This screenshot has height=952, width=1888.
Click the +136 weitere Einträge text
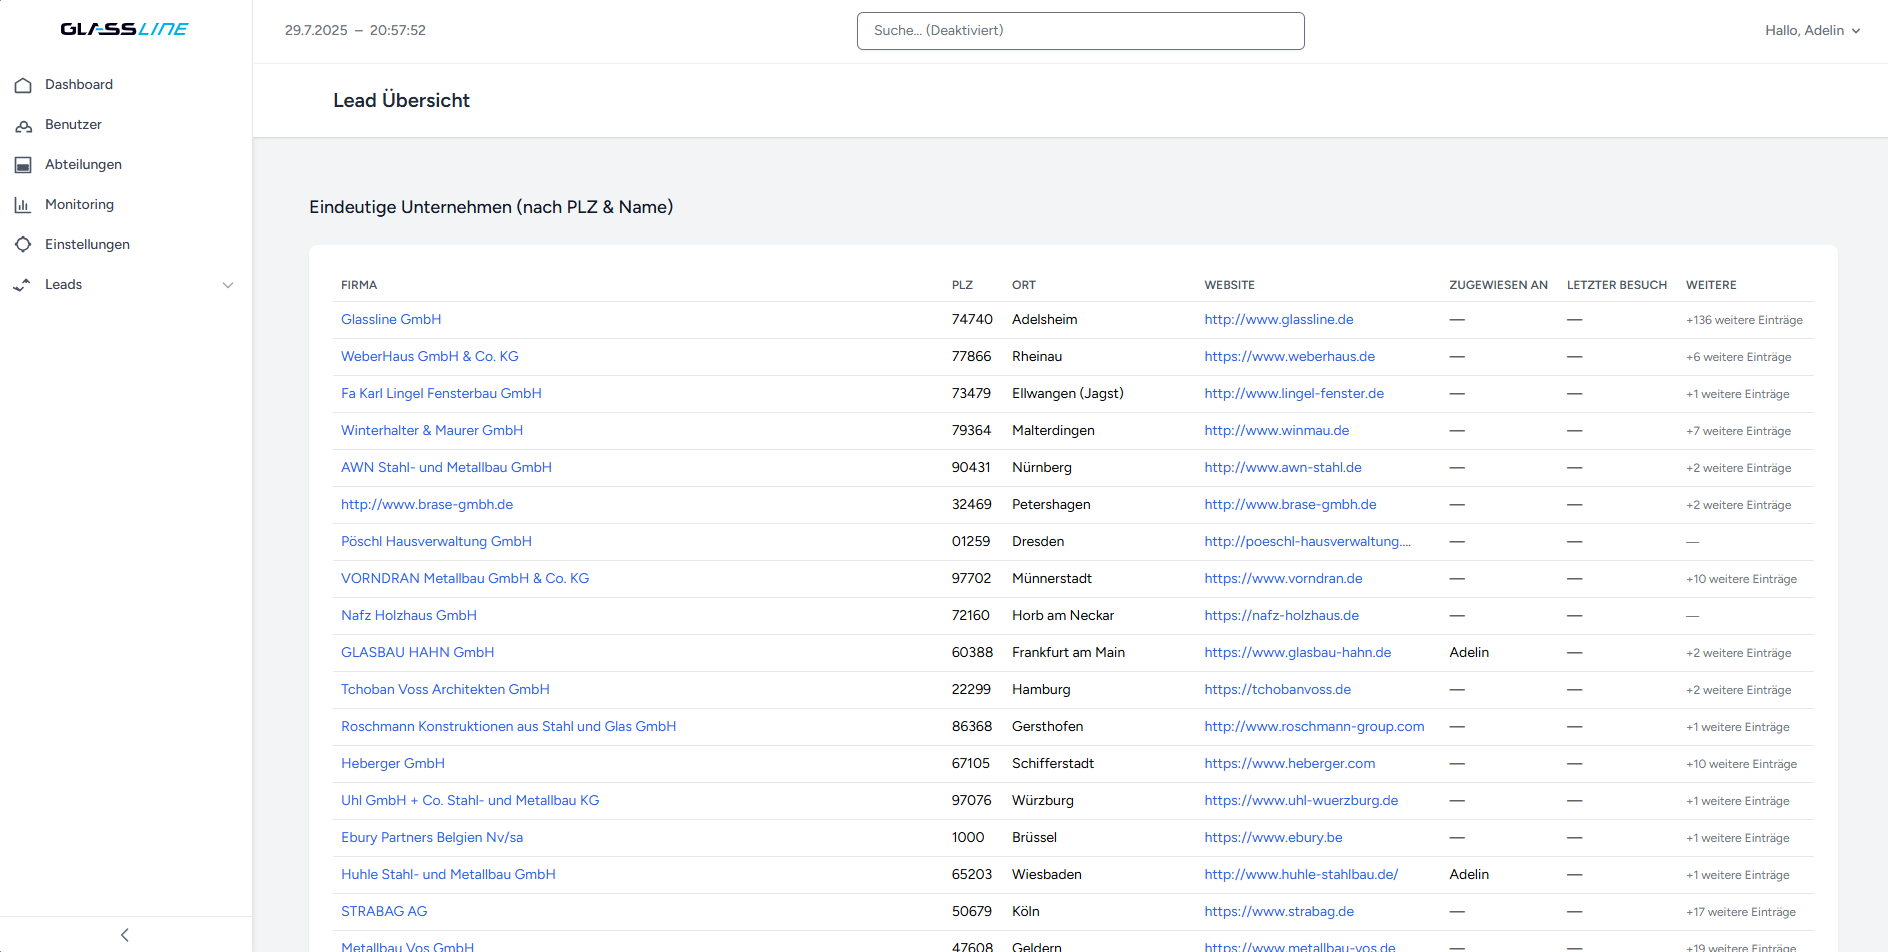[1744, 320]
